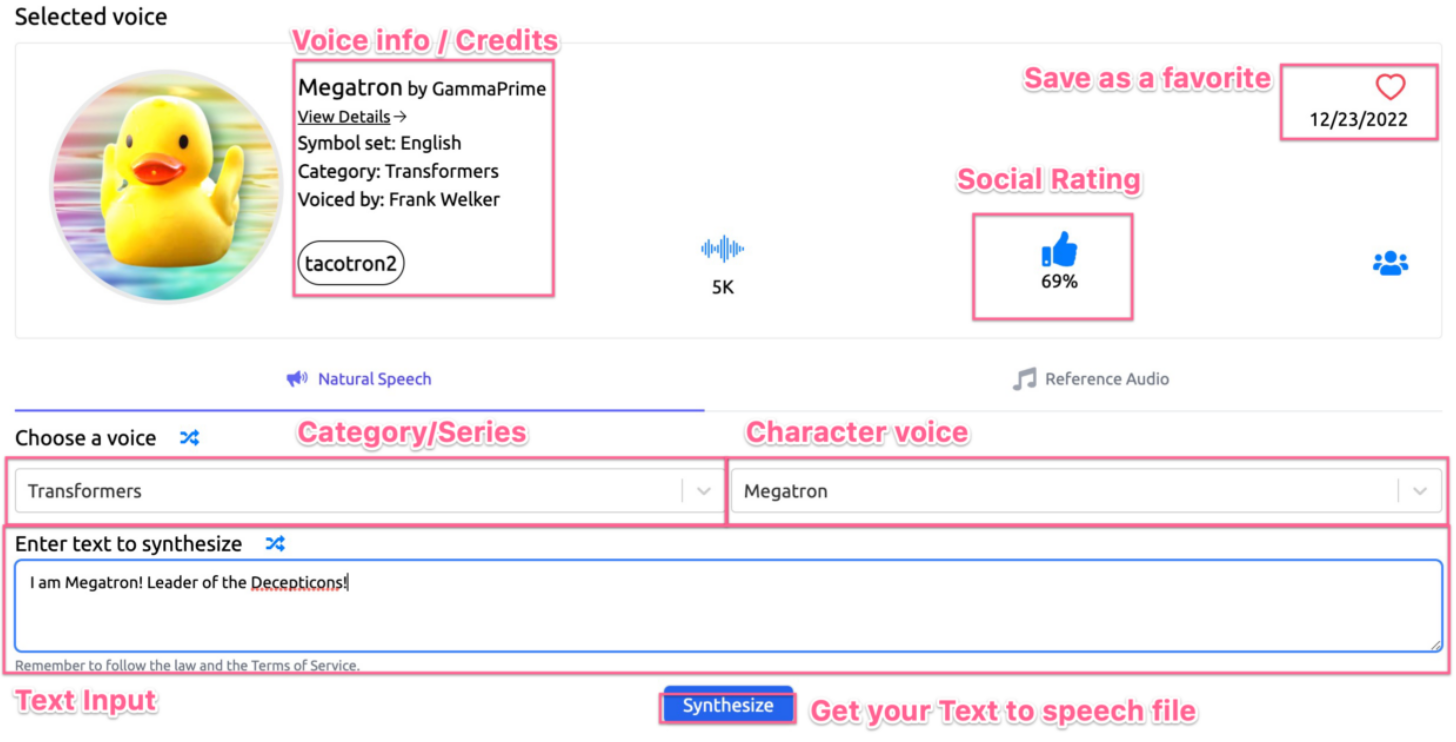Click the Megatron voice title
Screen dimensions: 1456x742
coord(350,87)
